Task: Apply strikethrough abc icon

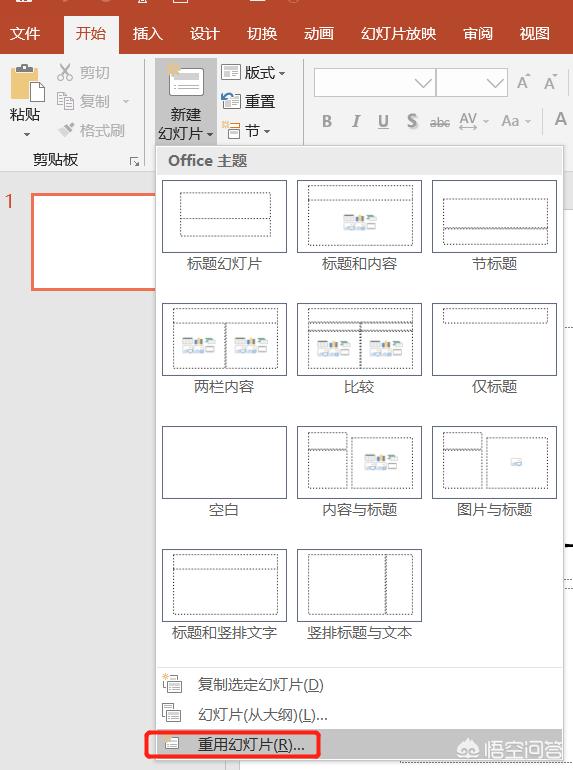Action: [439, 122]
